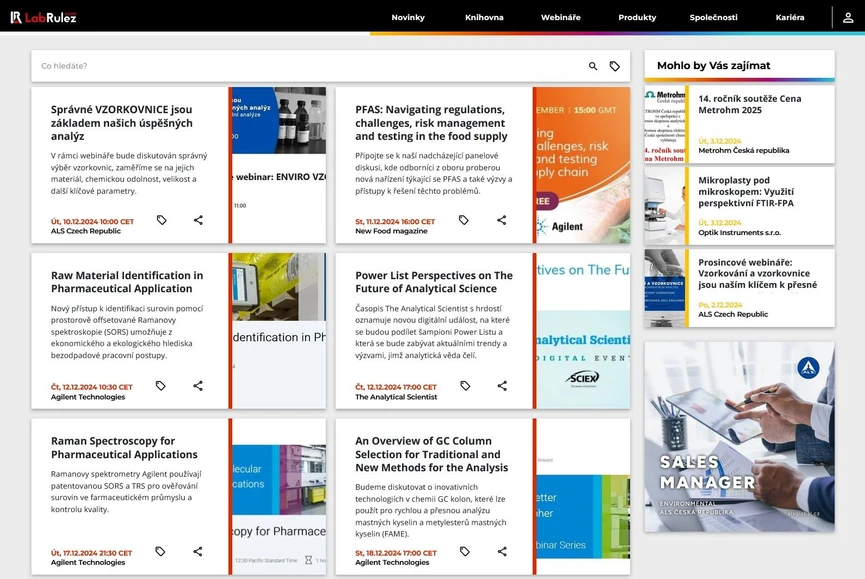Image resolution: width=865 pixels, height=579 pixels.
Task: Click the search magnifier icon
Action: [593, 66]
